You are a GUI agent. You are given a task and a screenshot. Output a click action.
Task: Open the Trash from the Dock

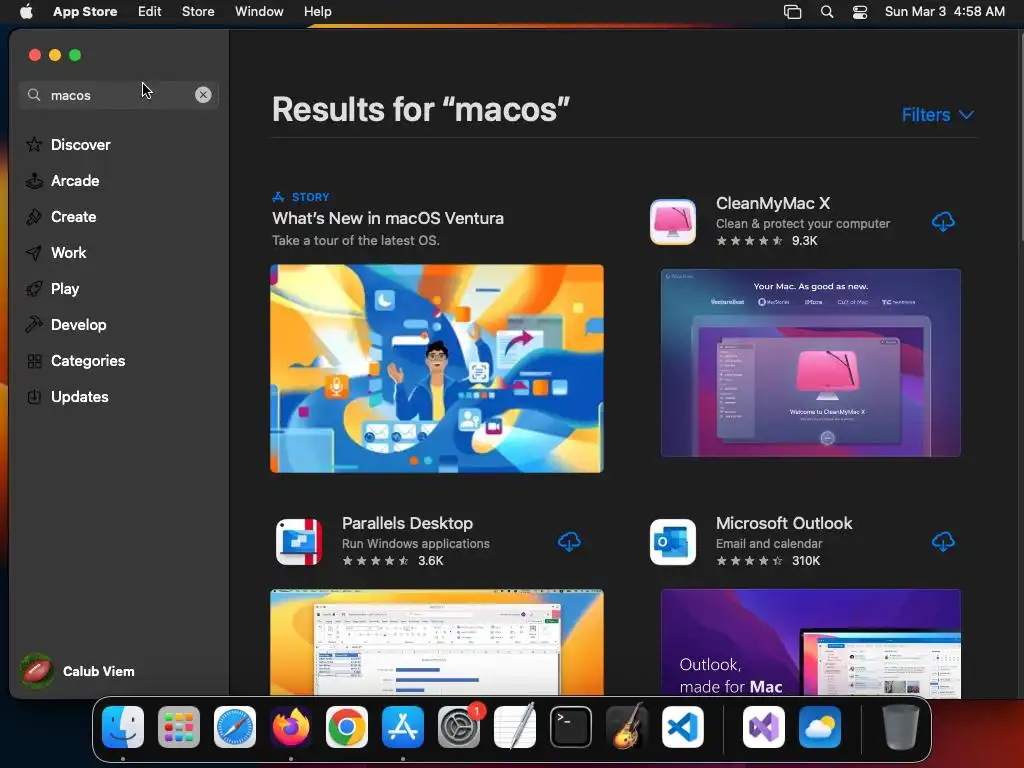(901, 727)
